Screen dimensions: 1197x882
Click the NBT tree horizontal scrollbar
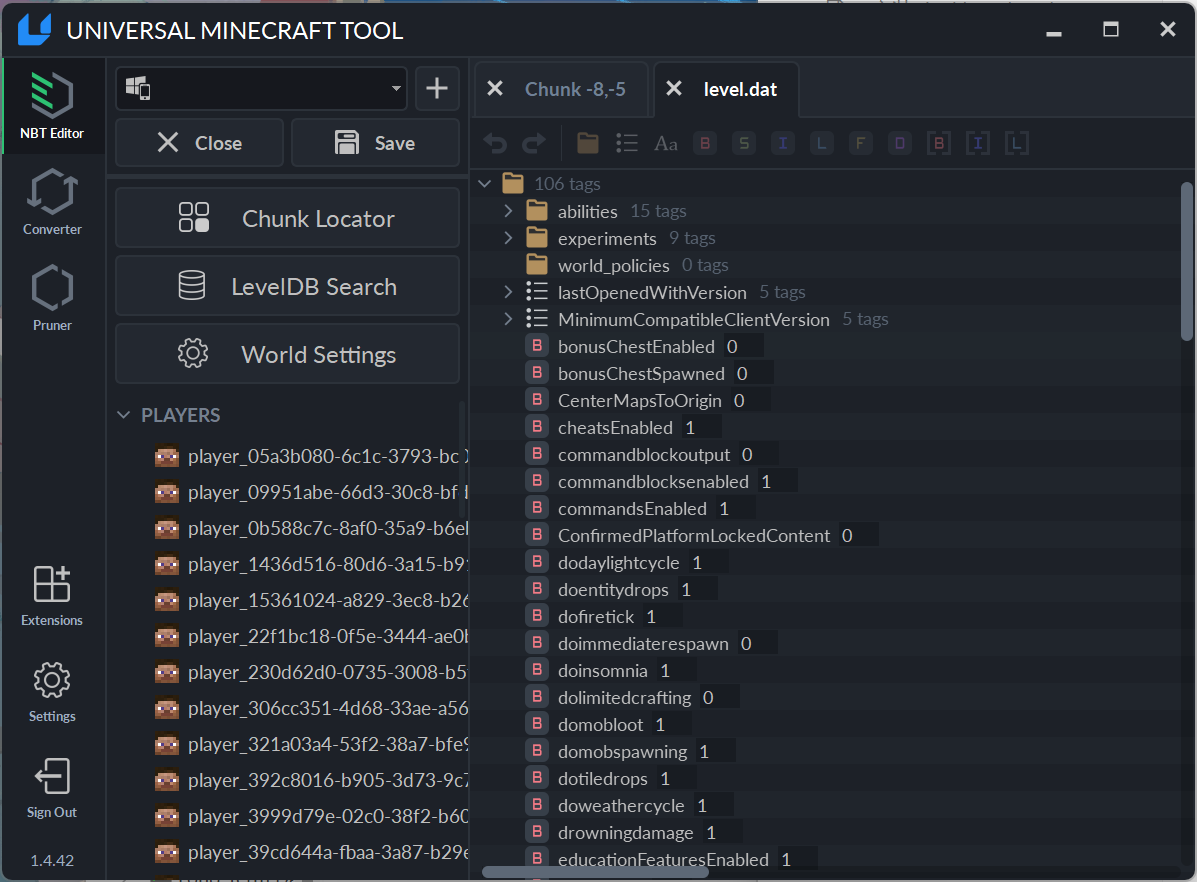click(595, 872)
